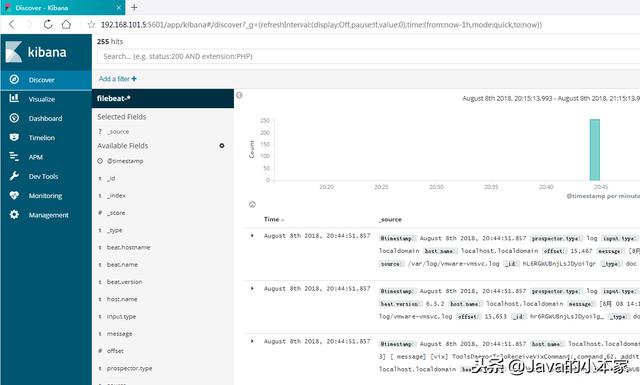Viewport: 640px width, 385px height.
Task: Select the _source selected field
Action: coord(118,131)
